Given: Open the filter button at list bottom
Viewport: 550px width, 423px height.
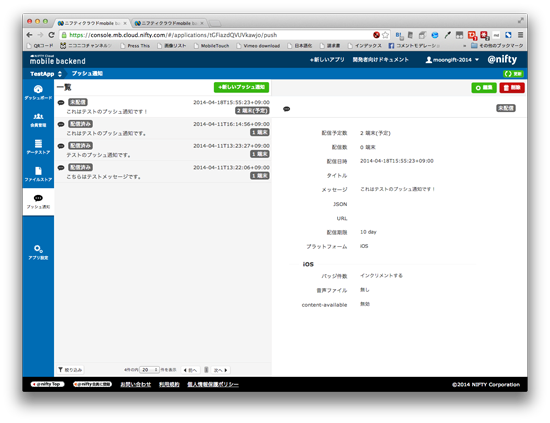Looking at the screenshot, I should 70,370.
